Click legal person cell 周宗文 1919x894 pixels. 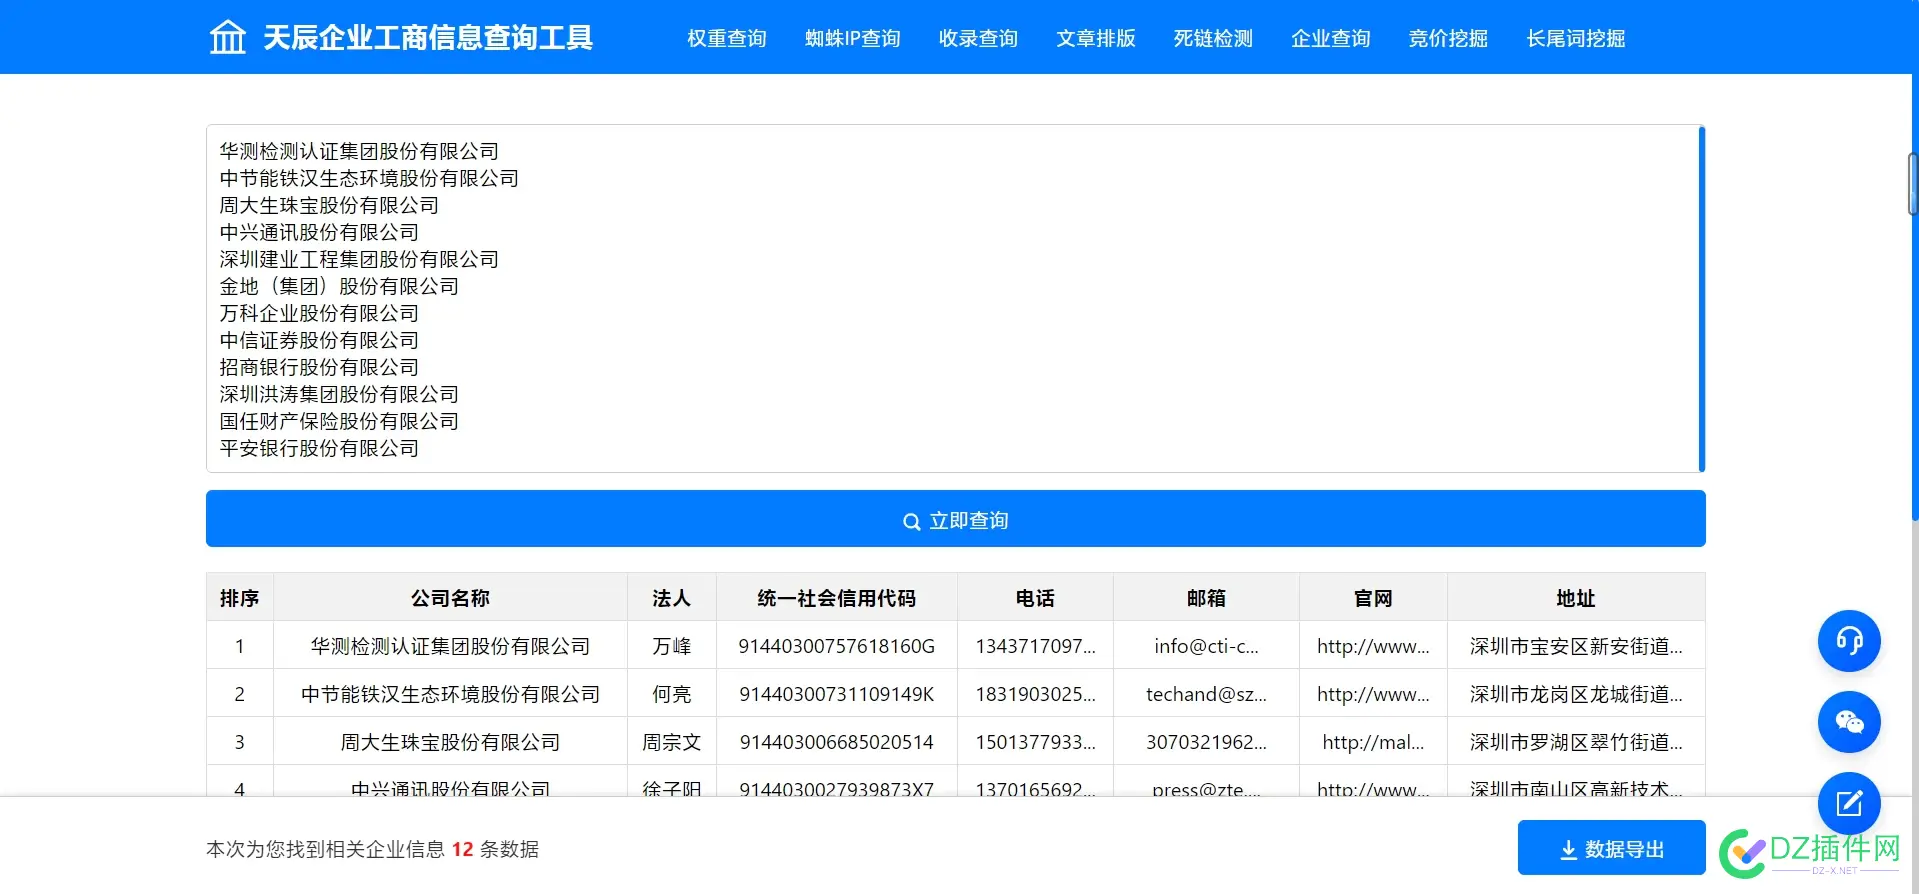pos(671,742)
